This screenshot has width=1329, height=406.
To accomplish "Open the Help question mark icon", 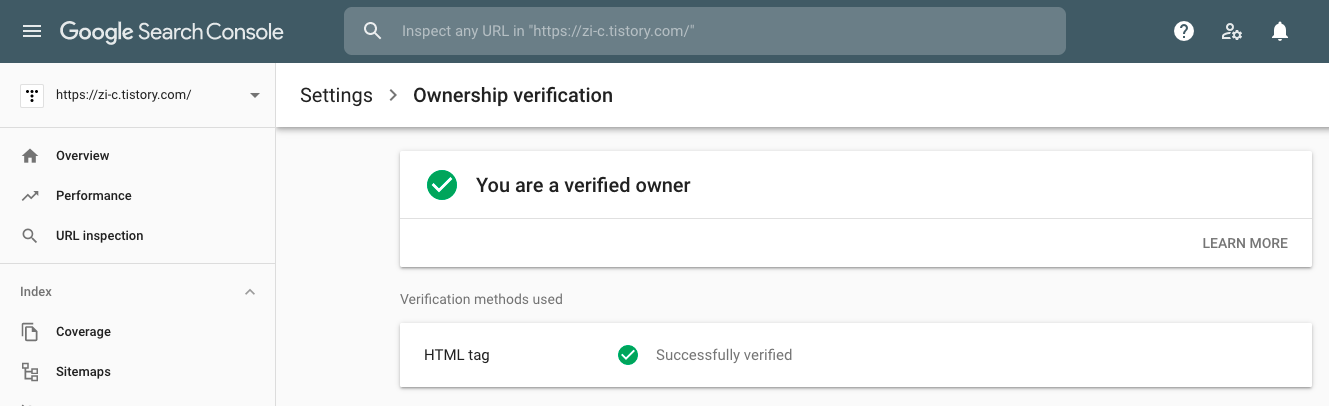I will [x=1184, y=31].
